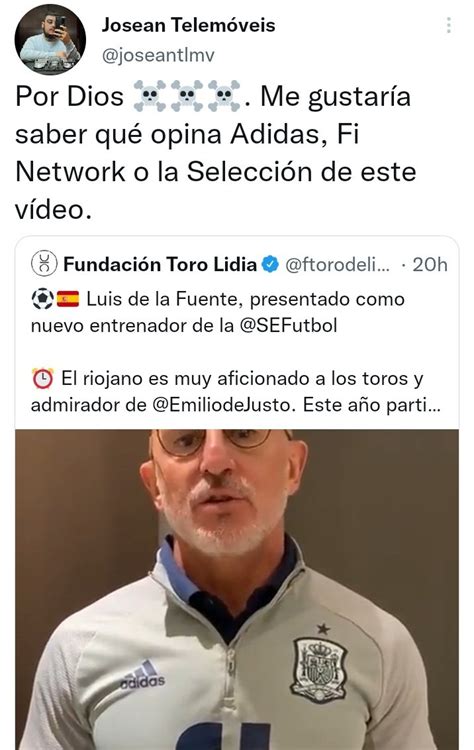This screenshot has height=750, width=474.
Task: Click the red alarm clock emoji
Action: [x=42, y=378]
